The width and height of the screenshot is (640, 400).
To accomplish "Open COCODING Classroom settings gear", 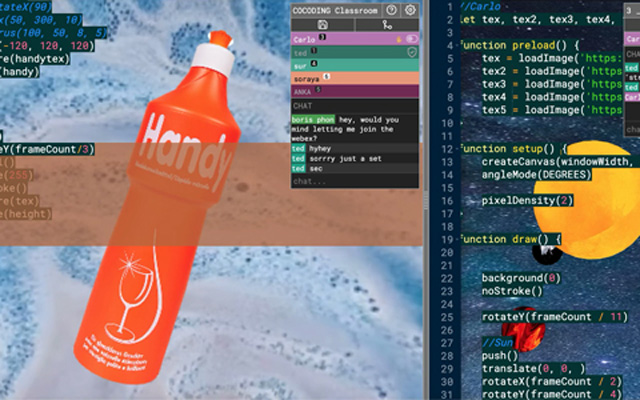I will click(x=409, y=9).
